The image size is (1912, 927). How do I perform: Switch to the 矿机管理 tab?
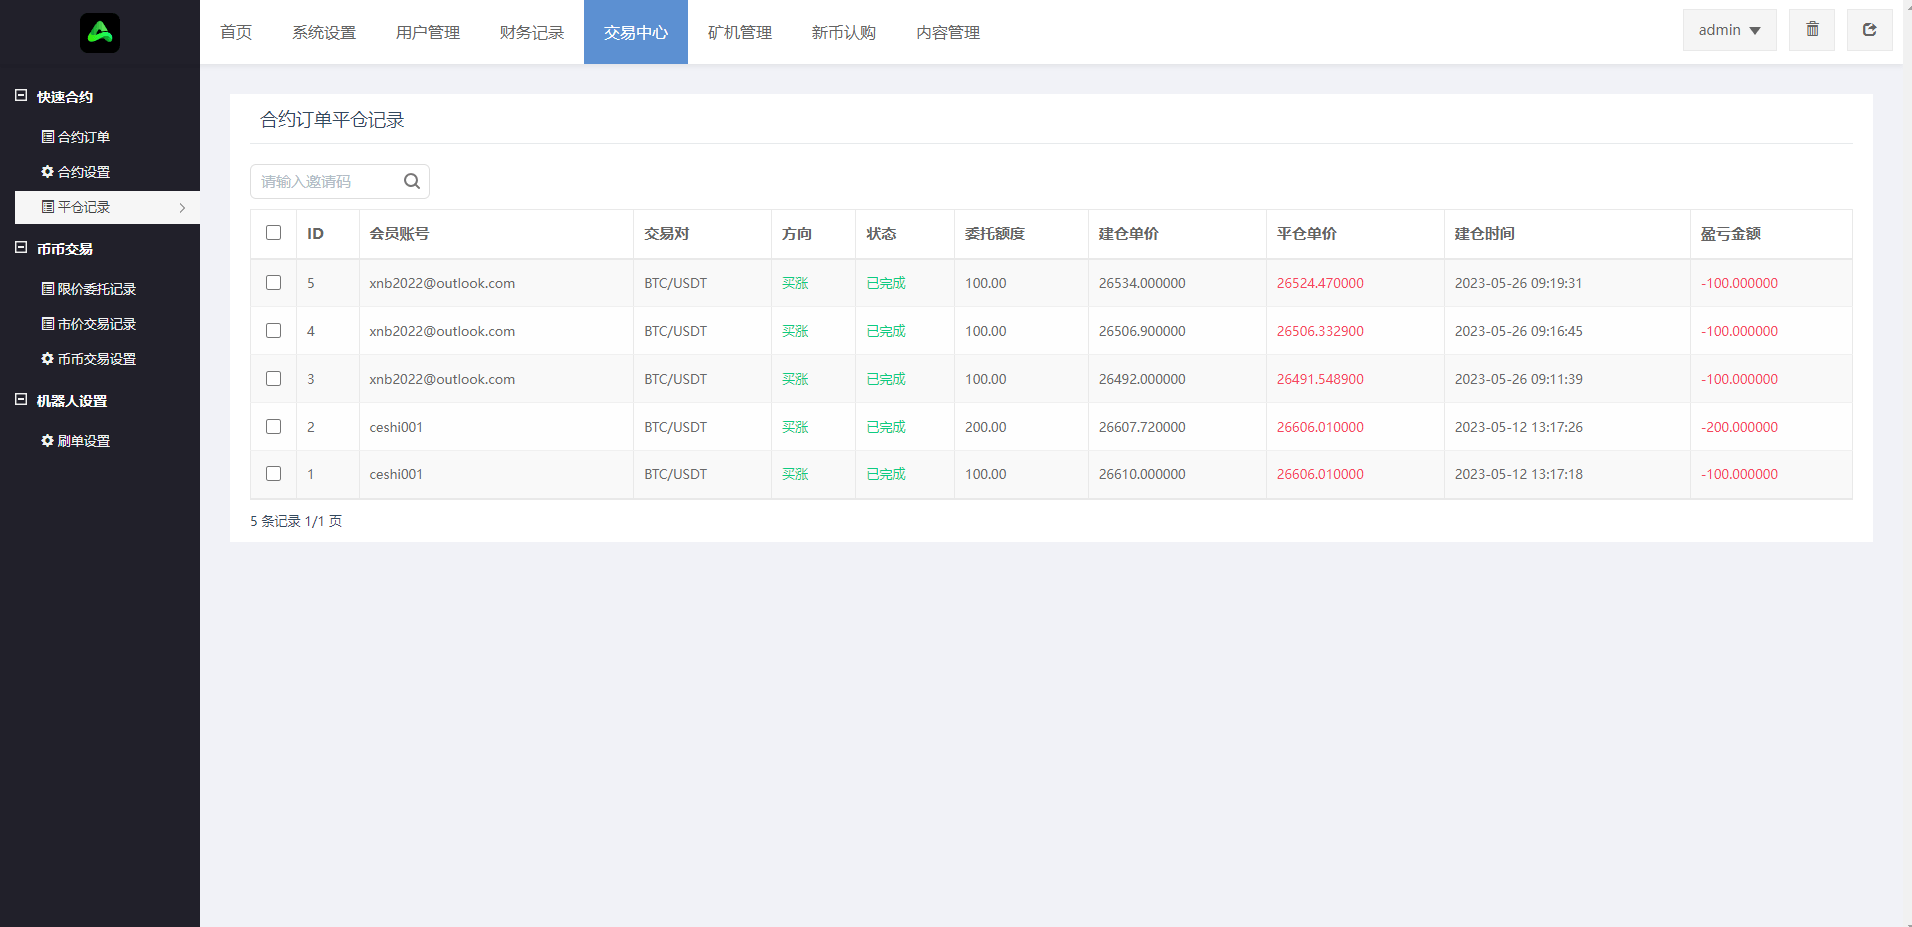tap(739, 32)
